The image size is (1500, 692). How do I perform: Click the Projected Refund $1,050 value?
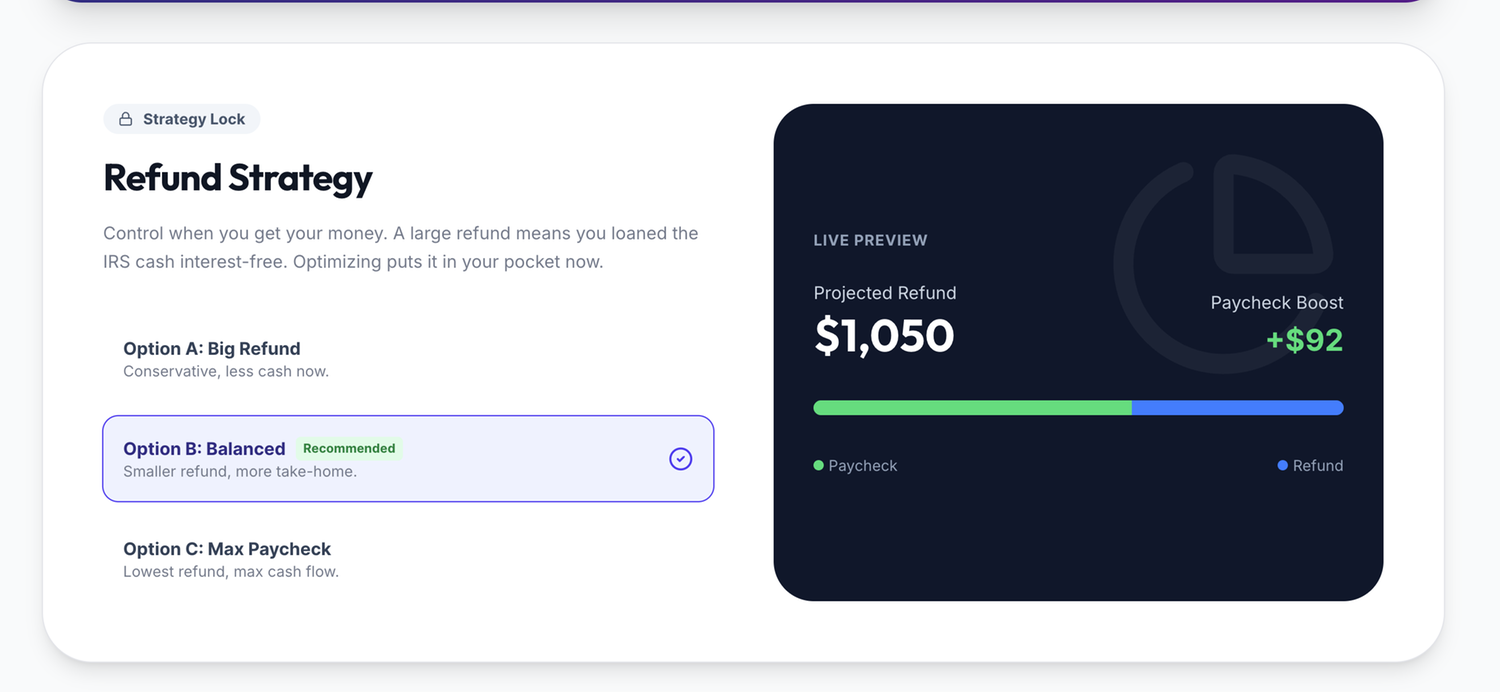[x=883, y=336]
